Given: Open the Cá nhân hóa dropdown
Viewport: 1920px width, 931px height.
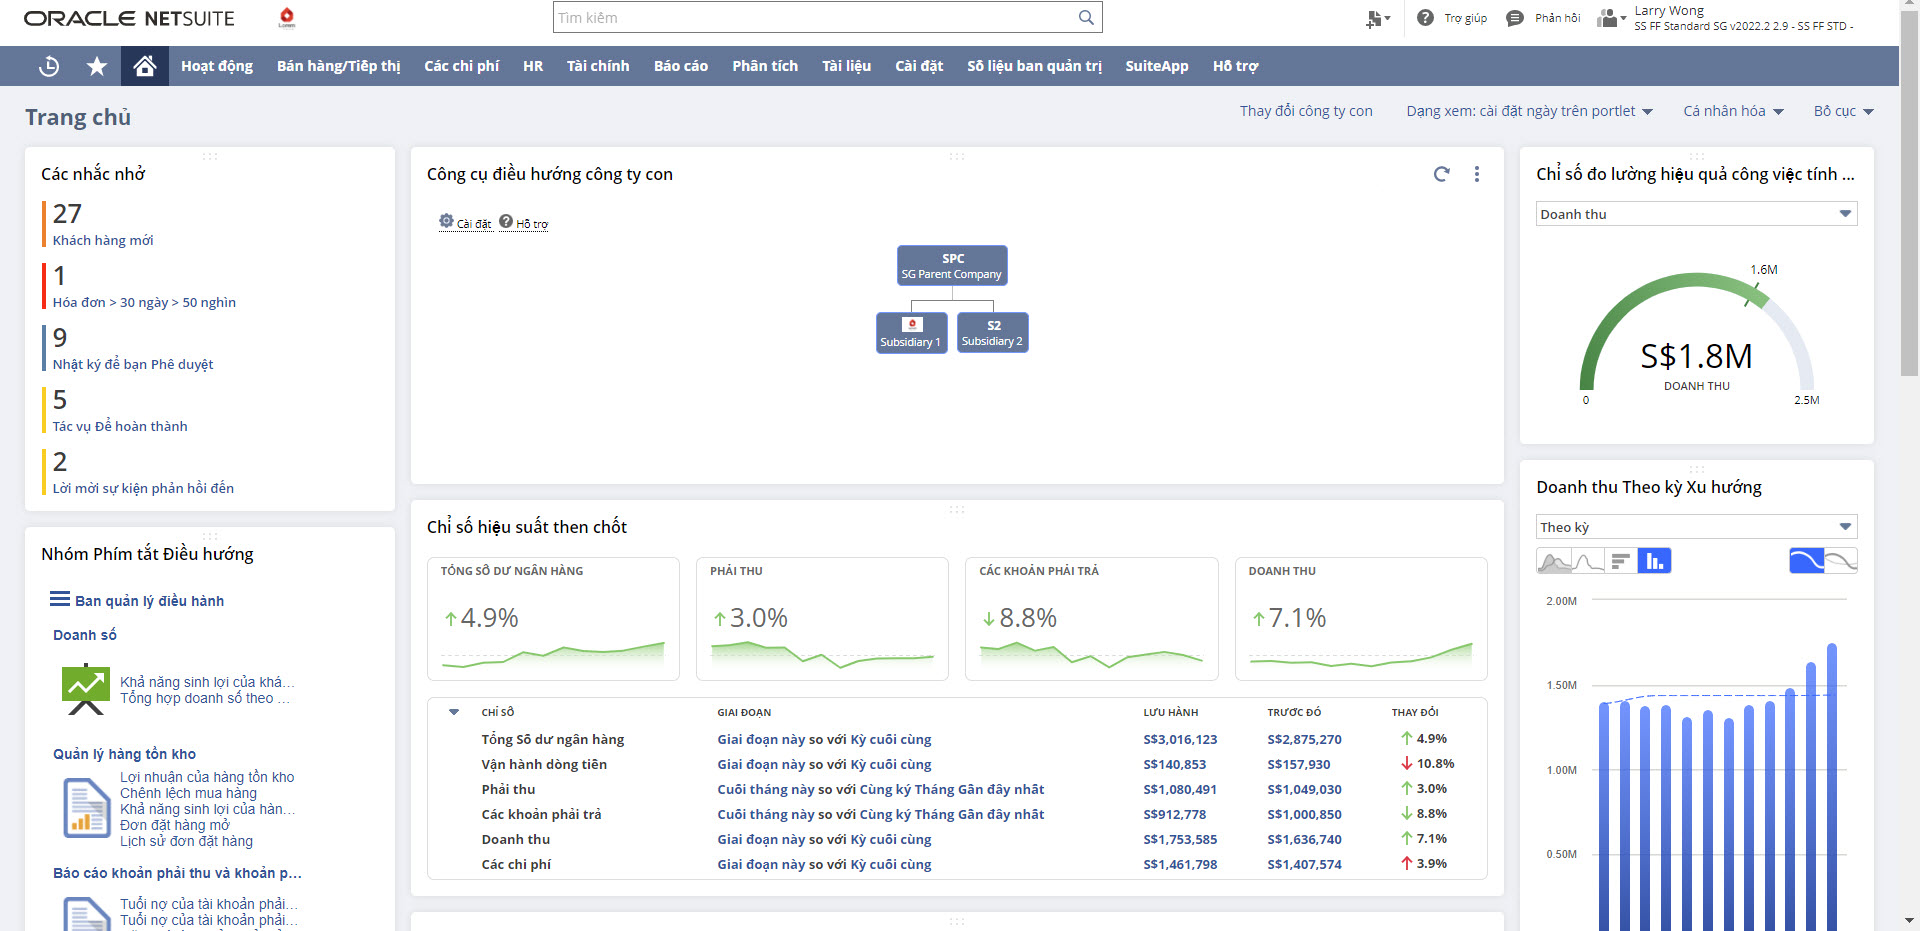Looking at the screenshot, I should [1733, 111].
